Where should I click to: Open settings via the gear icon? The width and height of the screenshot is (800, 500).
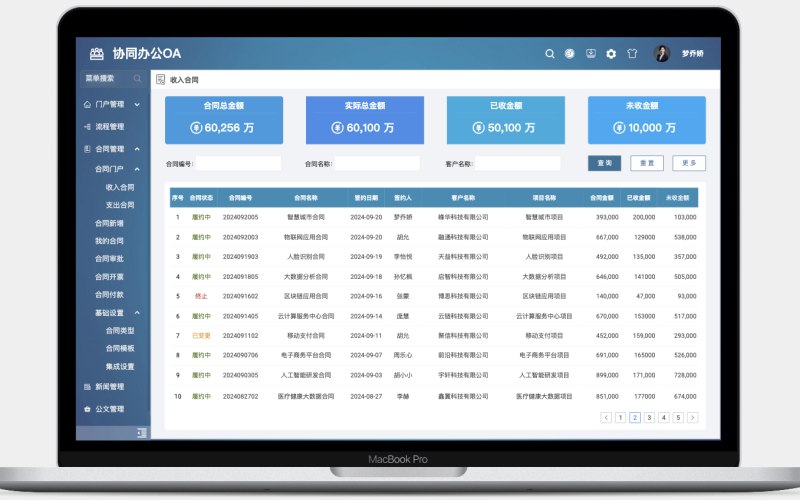tap(611, 54)
